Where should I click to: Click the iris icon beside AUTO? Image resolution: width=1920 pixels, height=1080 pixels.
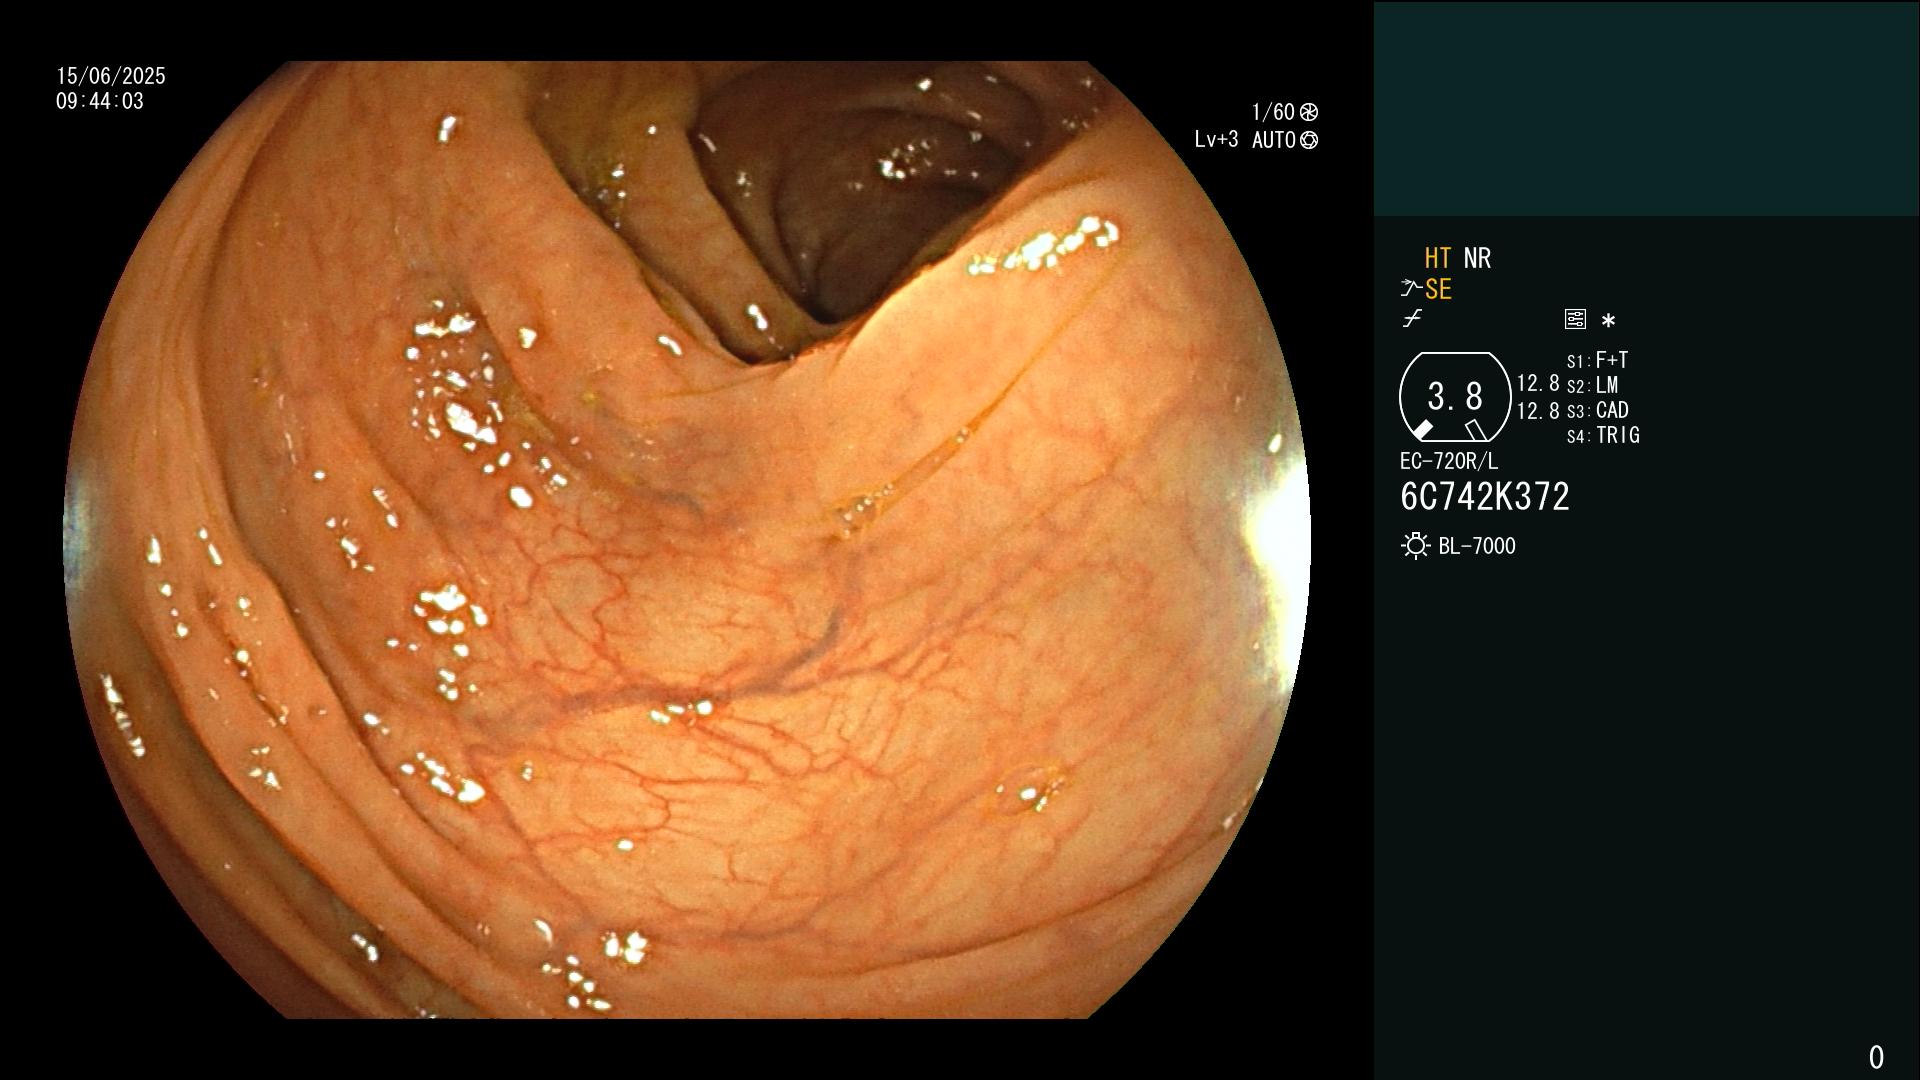point(1309,140)
